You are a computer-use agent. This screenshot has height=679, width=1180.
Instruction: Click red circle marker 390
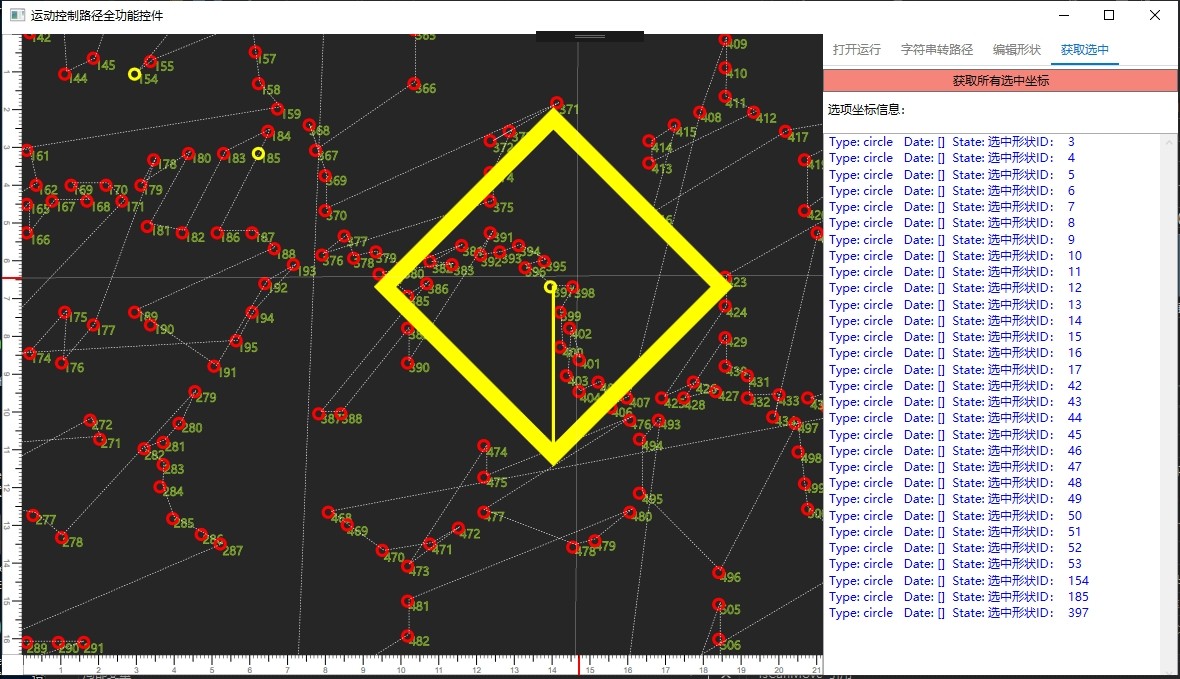[407, 364]
